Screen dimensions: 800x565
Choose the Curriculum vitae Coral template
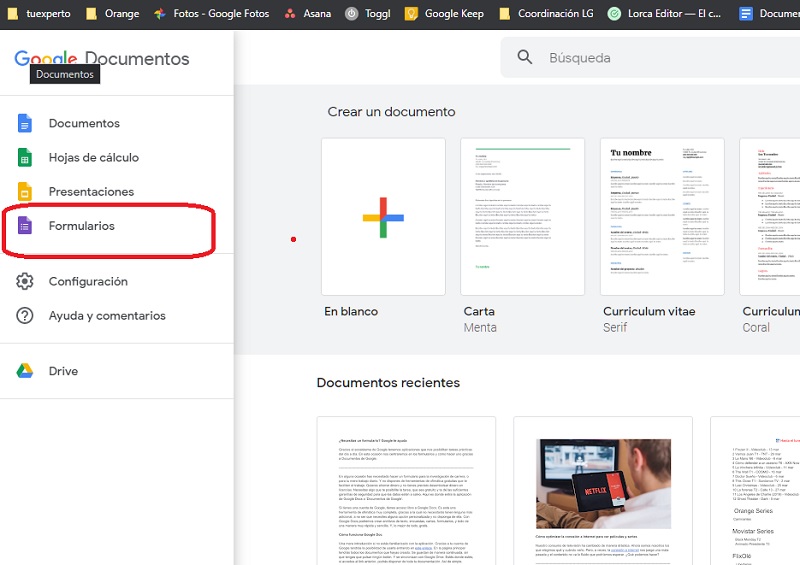click(x=770, y=217)
